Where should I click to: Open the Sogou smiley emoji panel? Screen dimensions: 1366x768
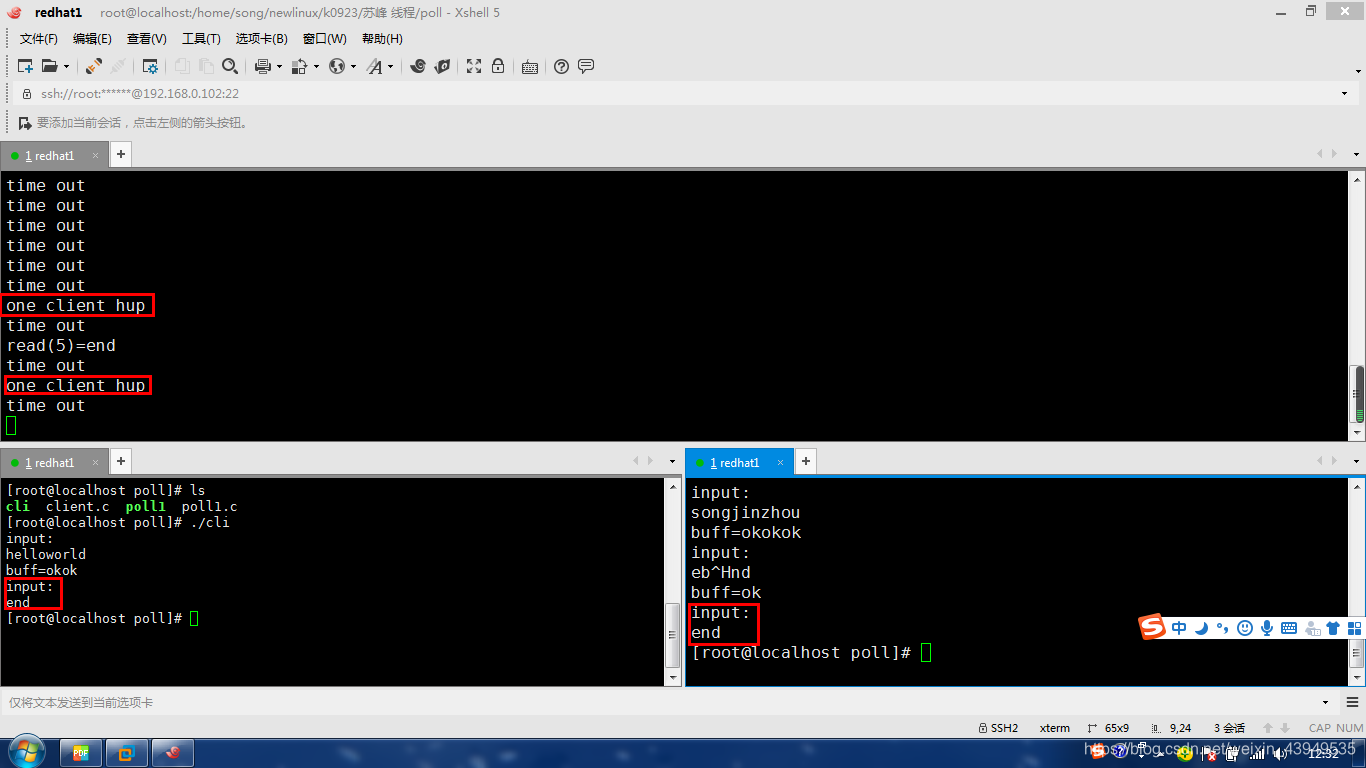1245,628
